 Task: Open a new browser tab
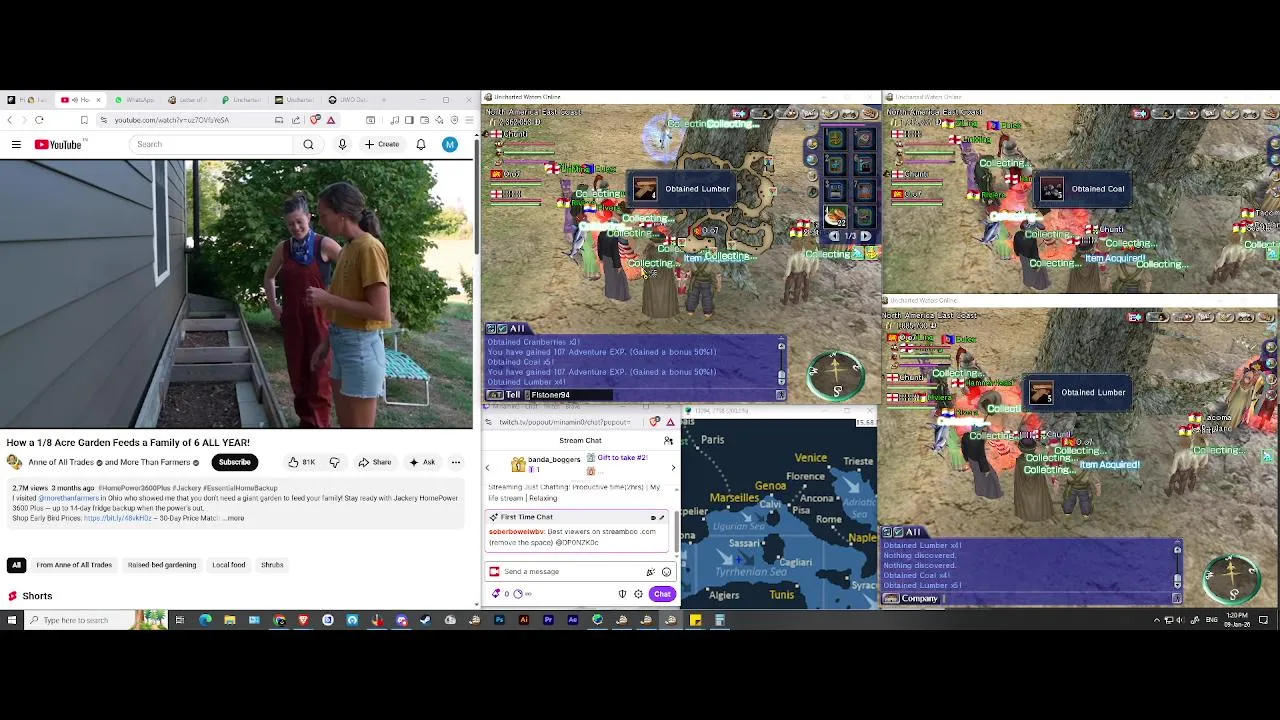tap(382, 100)
